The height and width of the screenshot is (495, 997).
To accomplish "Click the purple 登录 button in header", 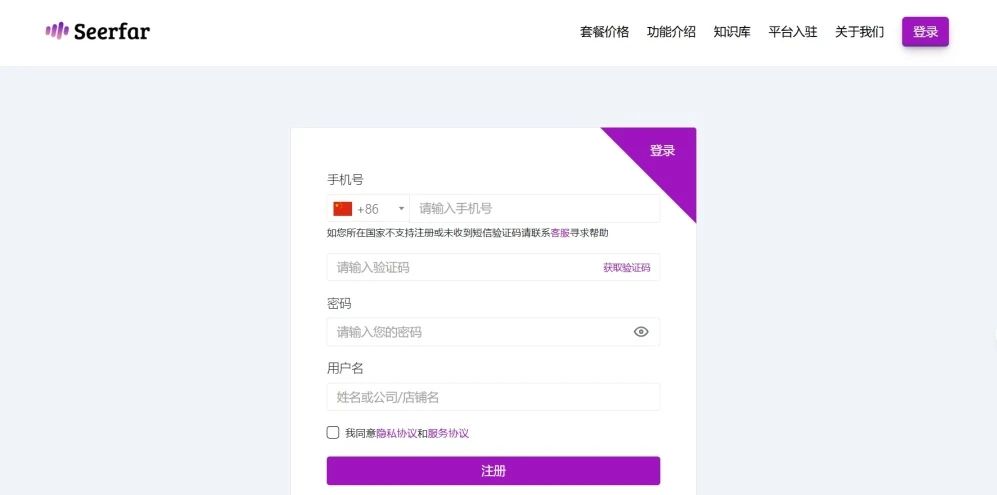I will 925,32.
